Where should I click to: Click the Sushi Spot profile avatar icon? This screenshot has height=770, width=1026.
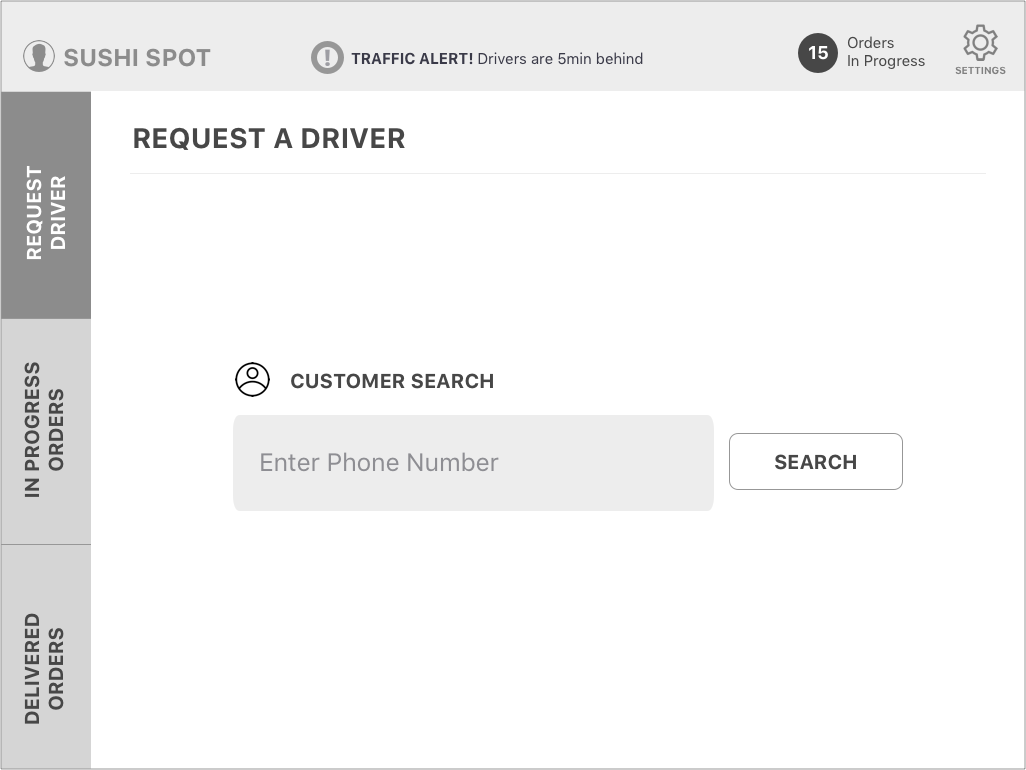[x=39, y=57]
